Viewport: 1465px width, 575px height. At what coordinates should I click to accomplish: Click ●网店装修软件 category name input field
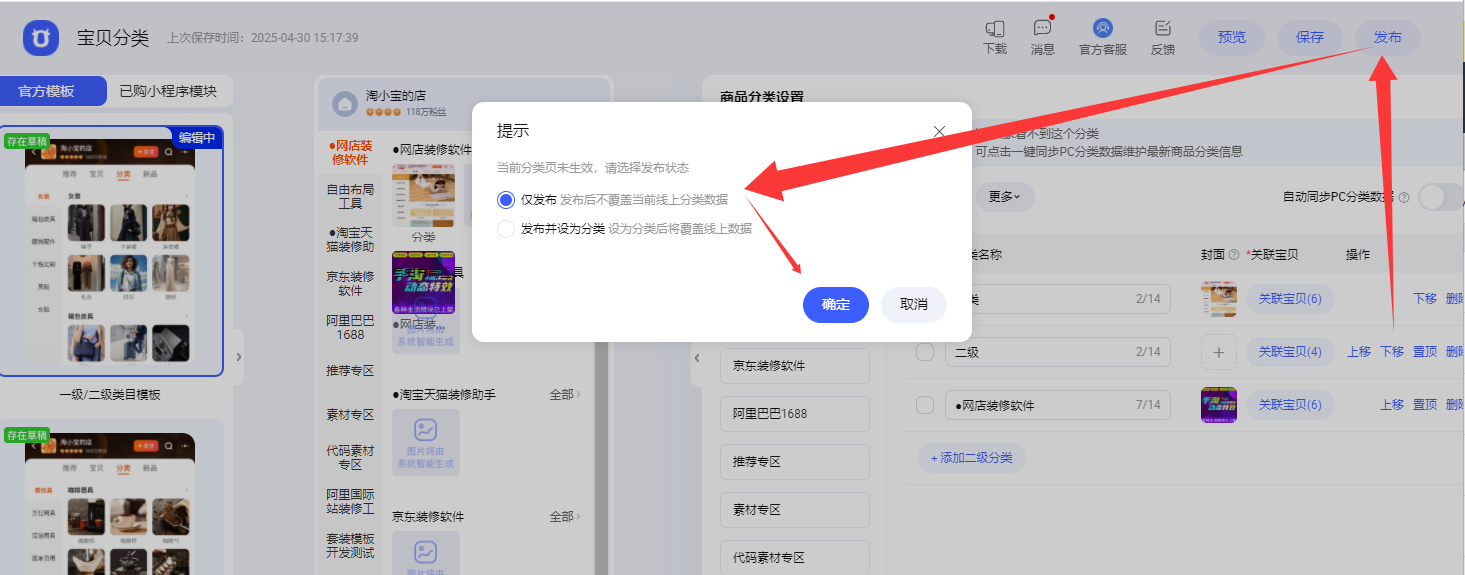click(x=1058, y=405)
